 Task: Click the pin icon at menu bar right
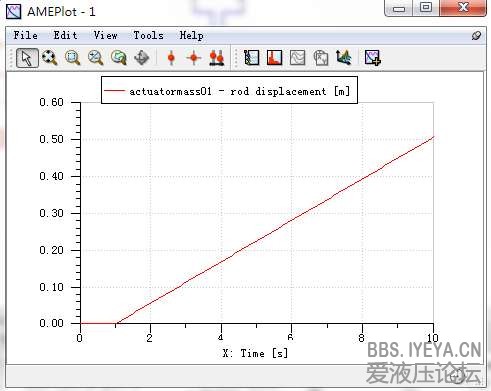pos(476,36)
